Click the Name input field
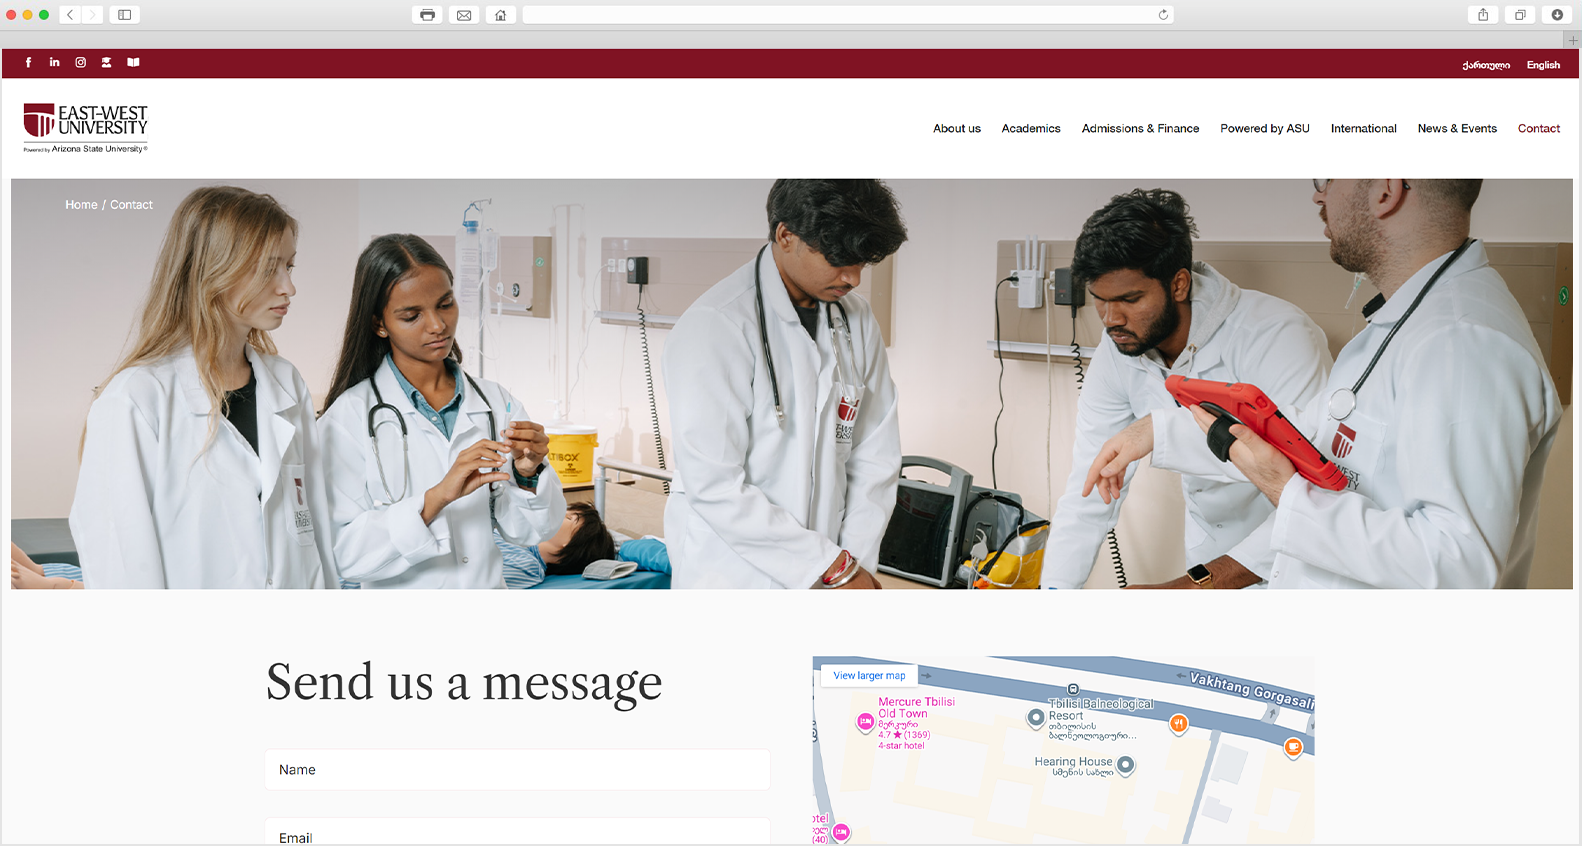Image resolution: width=1582 pixels, height=846 pixels. 517,770
